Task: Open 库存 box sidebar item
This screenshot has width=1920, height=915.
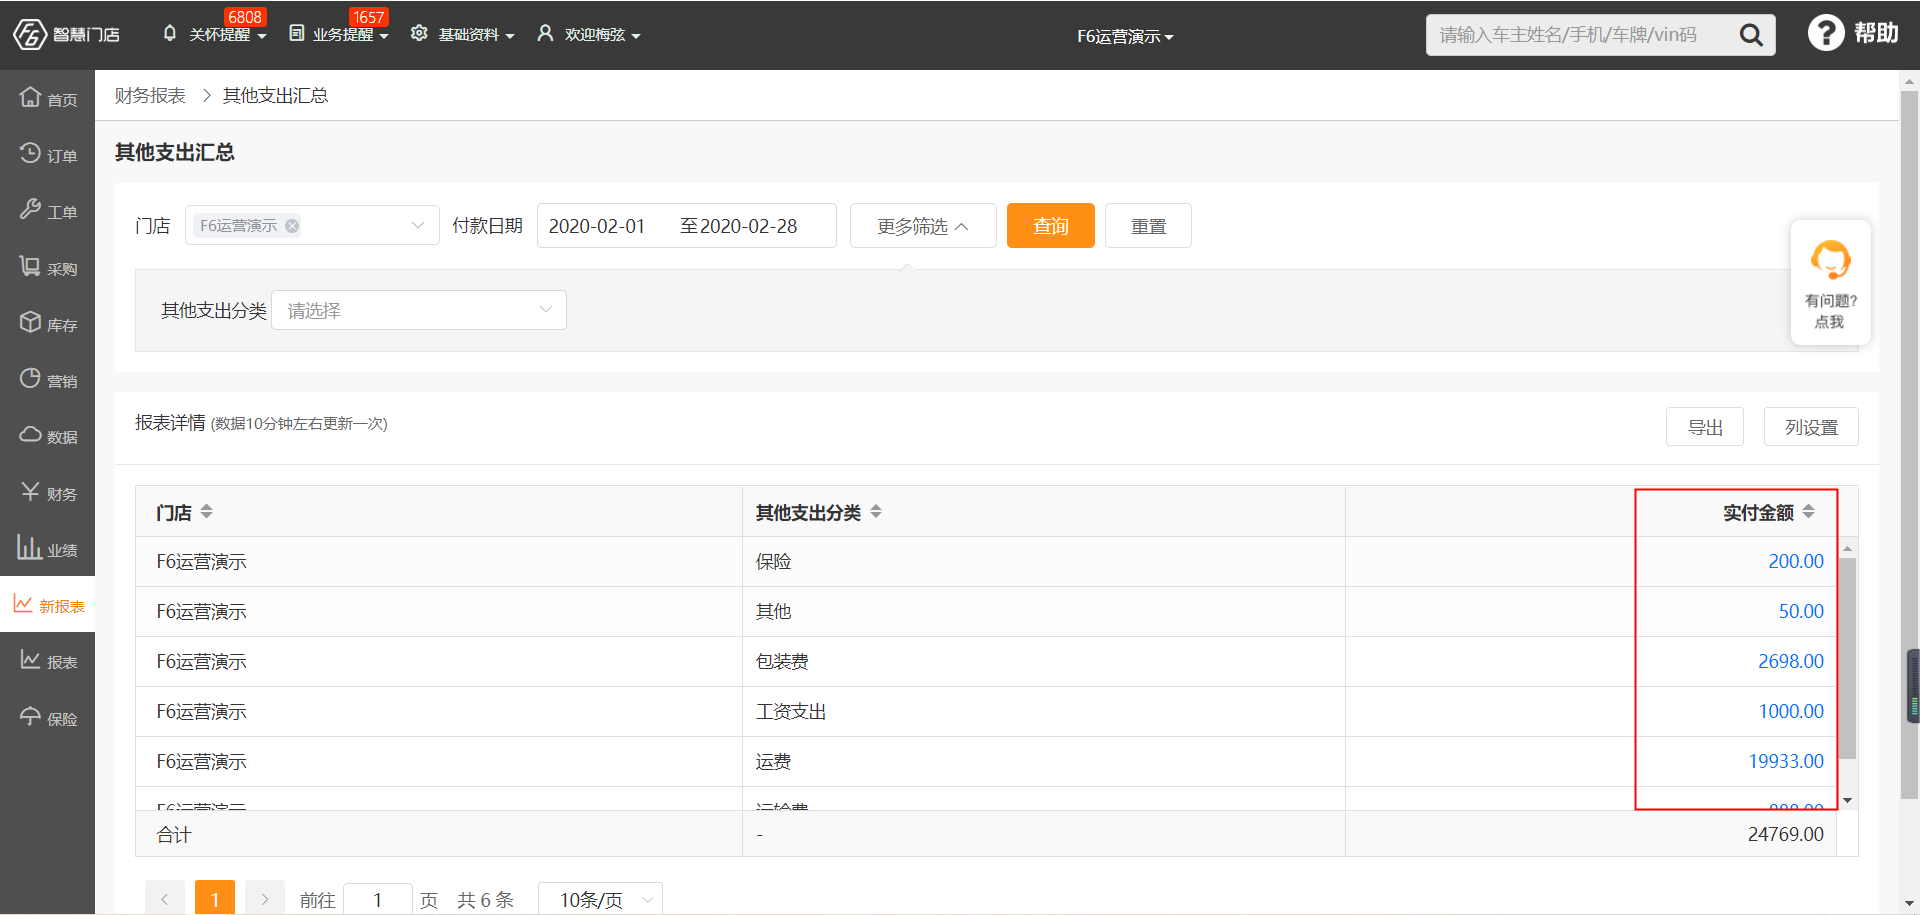Action: click(x=48, y=323)
